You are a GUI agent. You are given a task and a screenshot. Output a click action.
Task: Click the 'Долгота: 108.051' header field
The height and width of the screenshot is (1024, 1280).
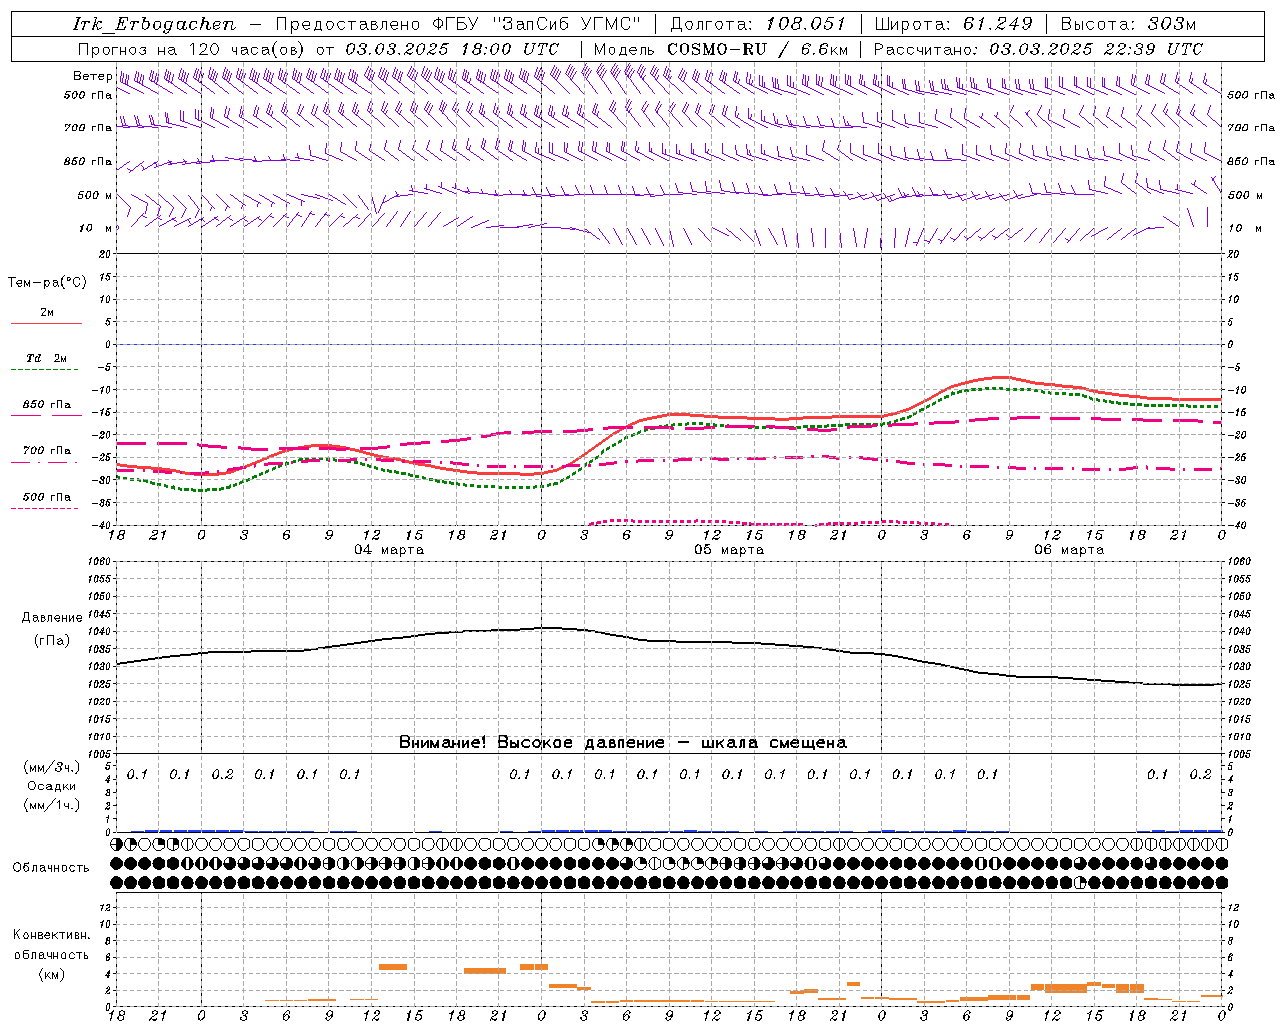[x=758, y=24]
